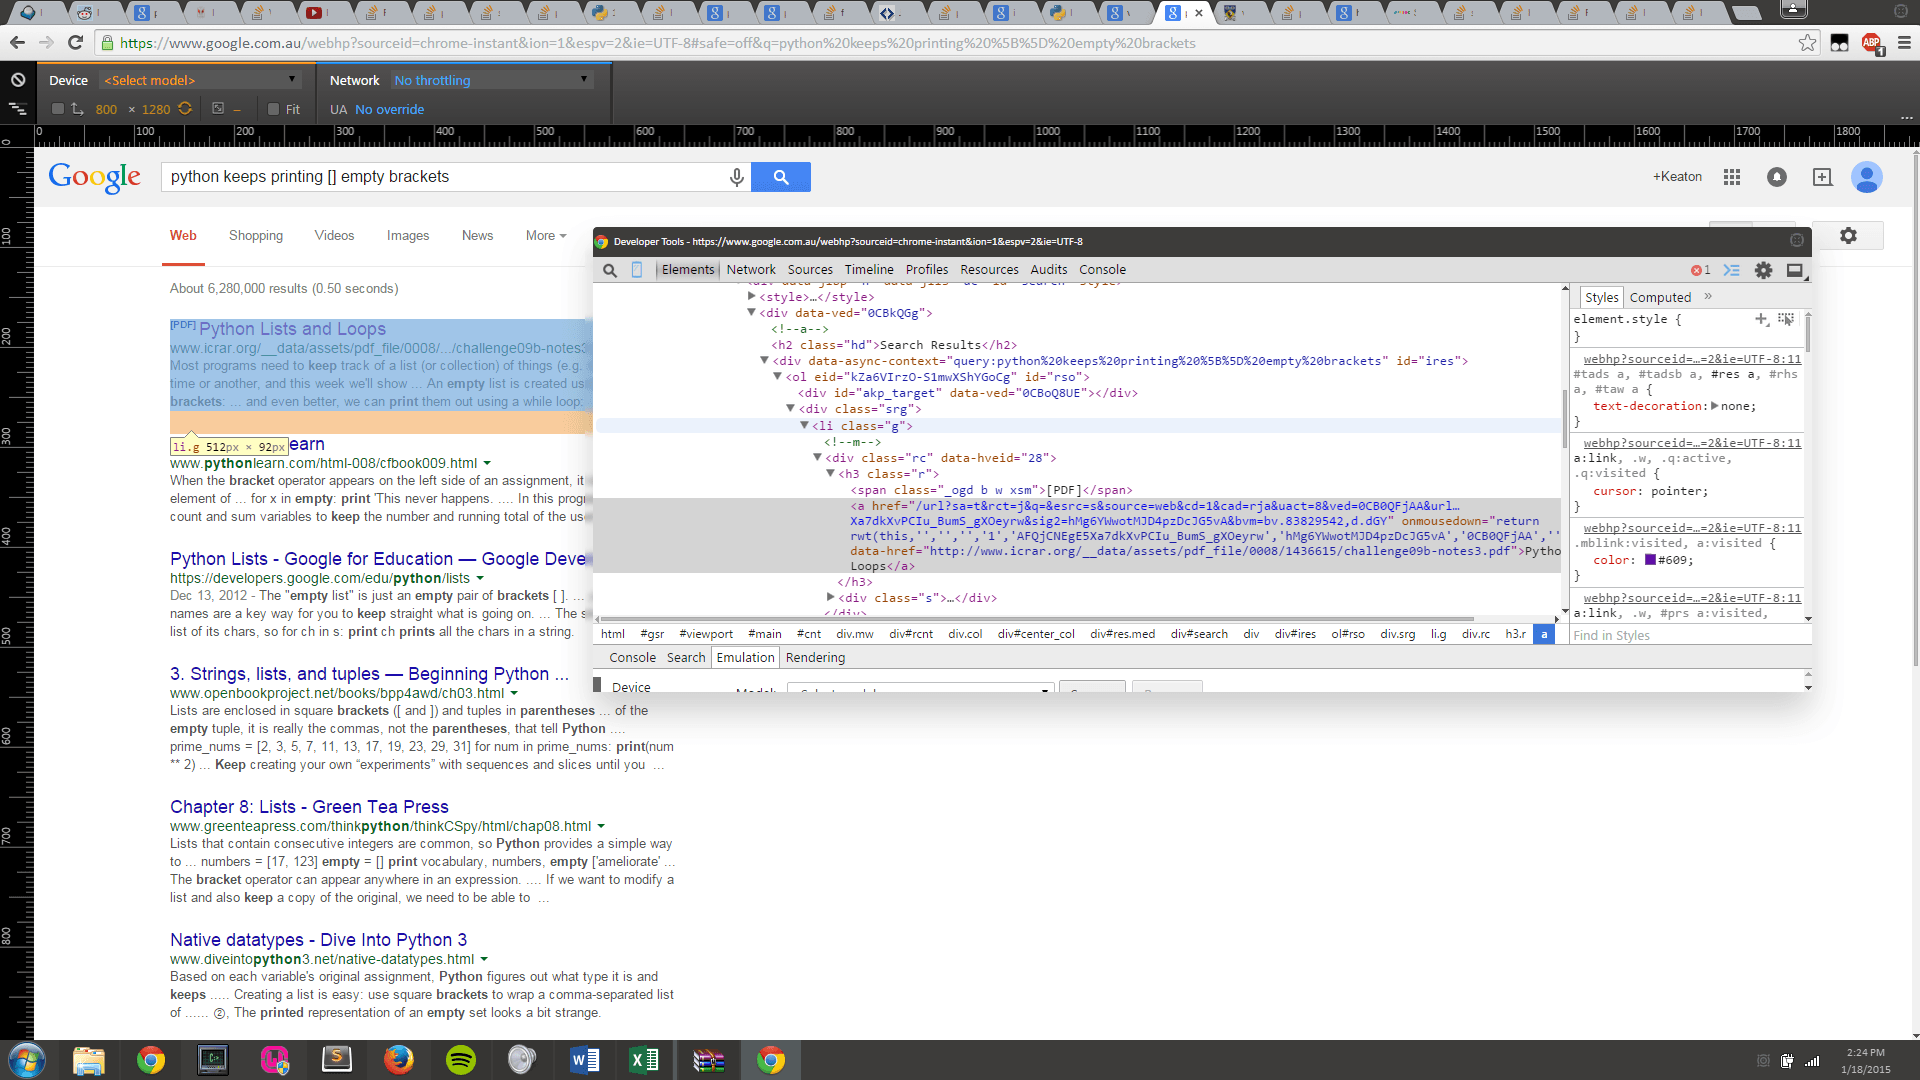Switch to the Computed styles tab
The width and height of the screenshot is (1920, 1080).
point(1660,298)
